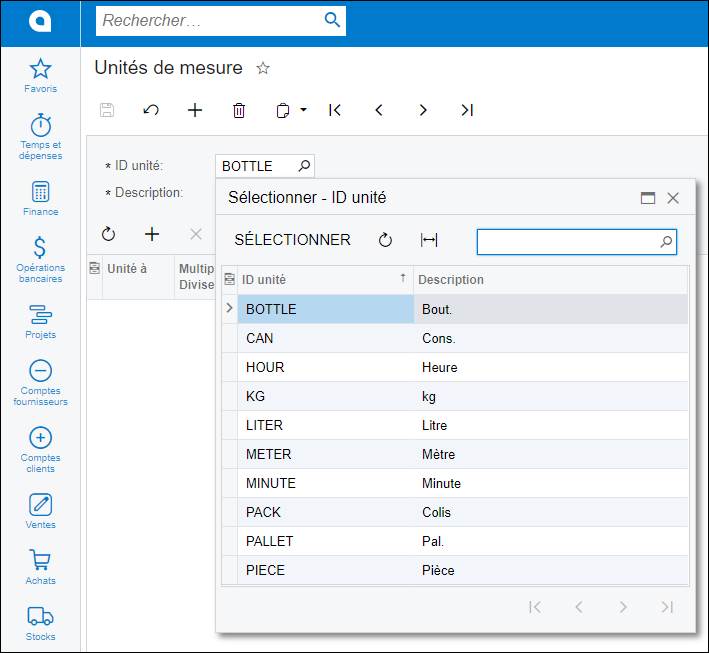Go to the last record

click(x=467, y=110)
